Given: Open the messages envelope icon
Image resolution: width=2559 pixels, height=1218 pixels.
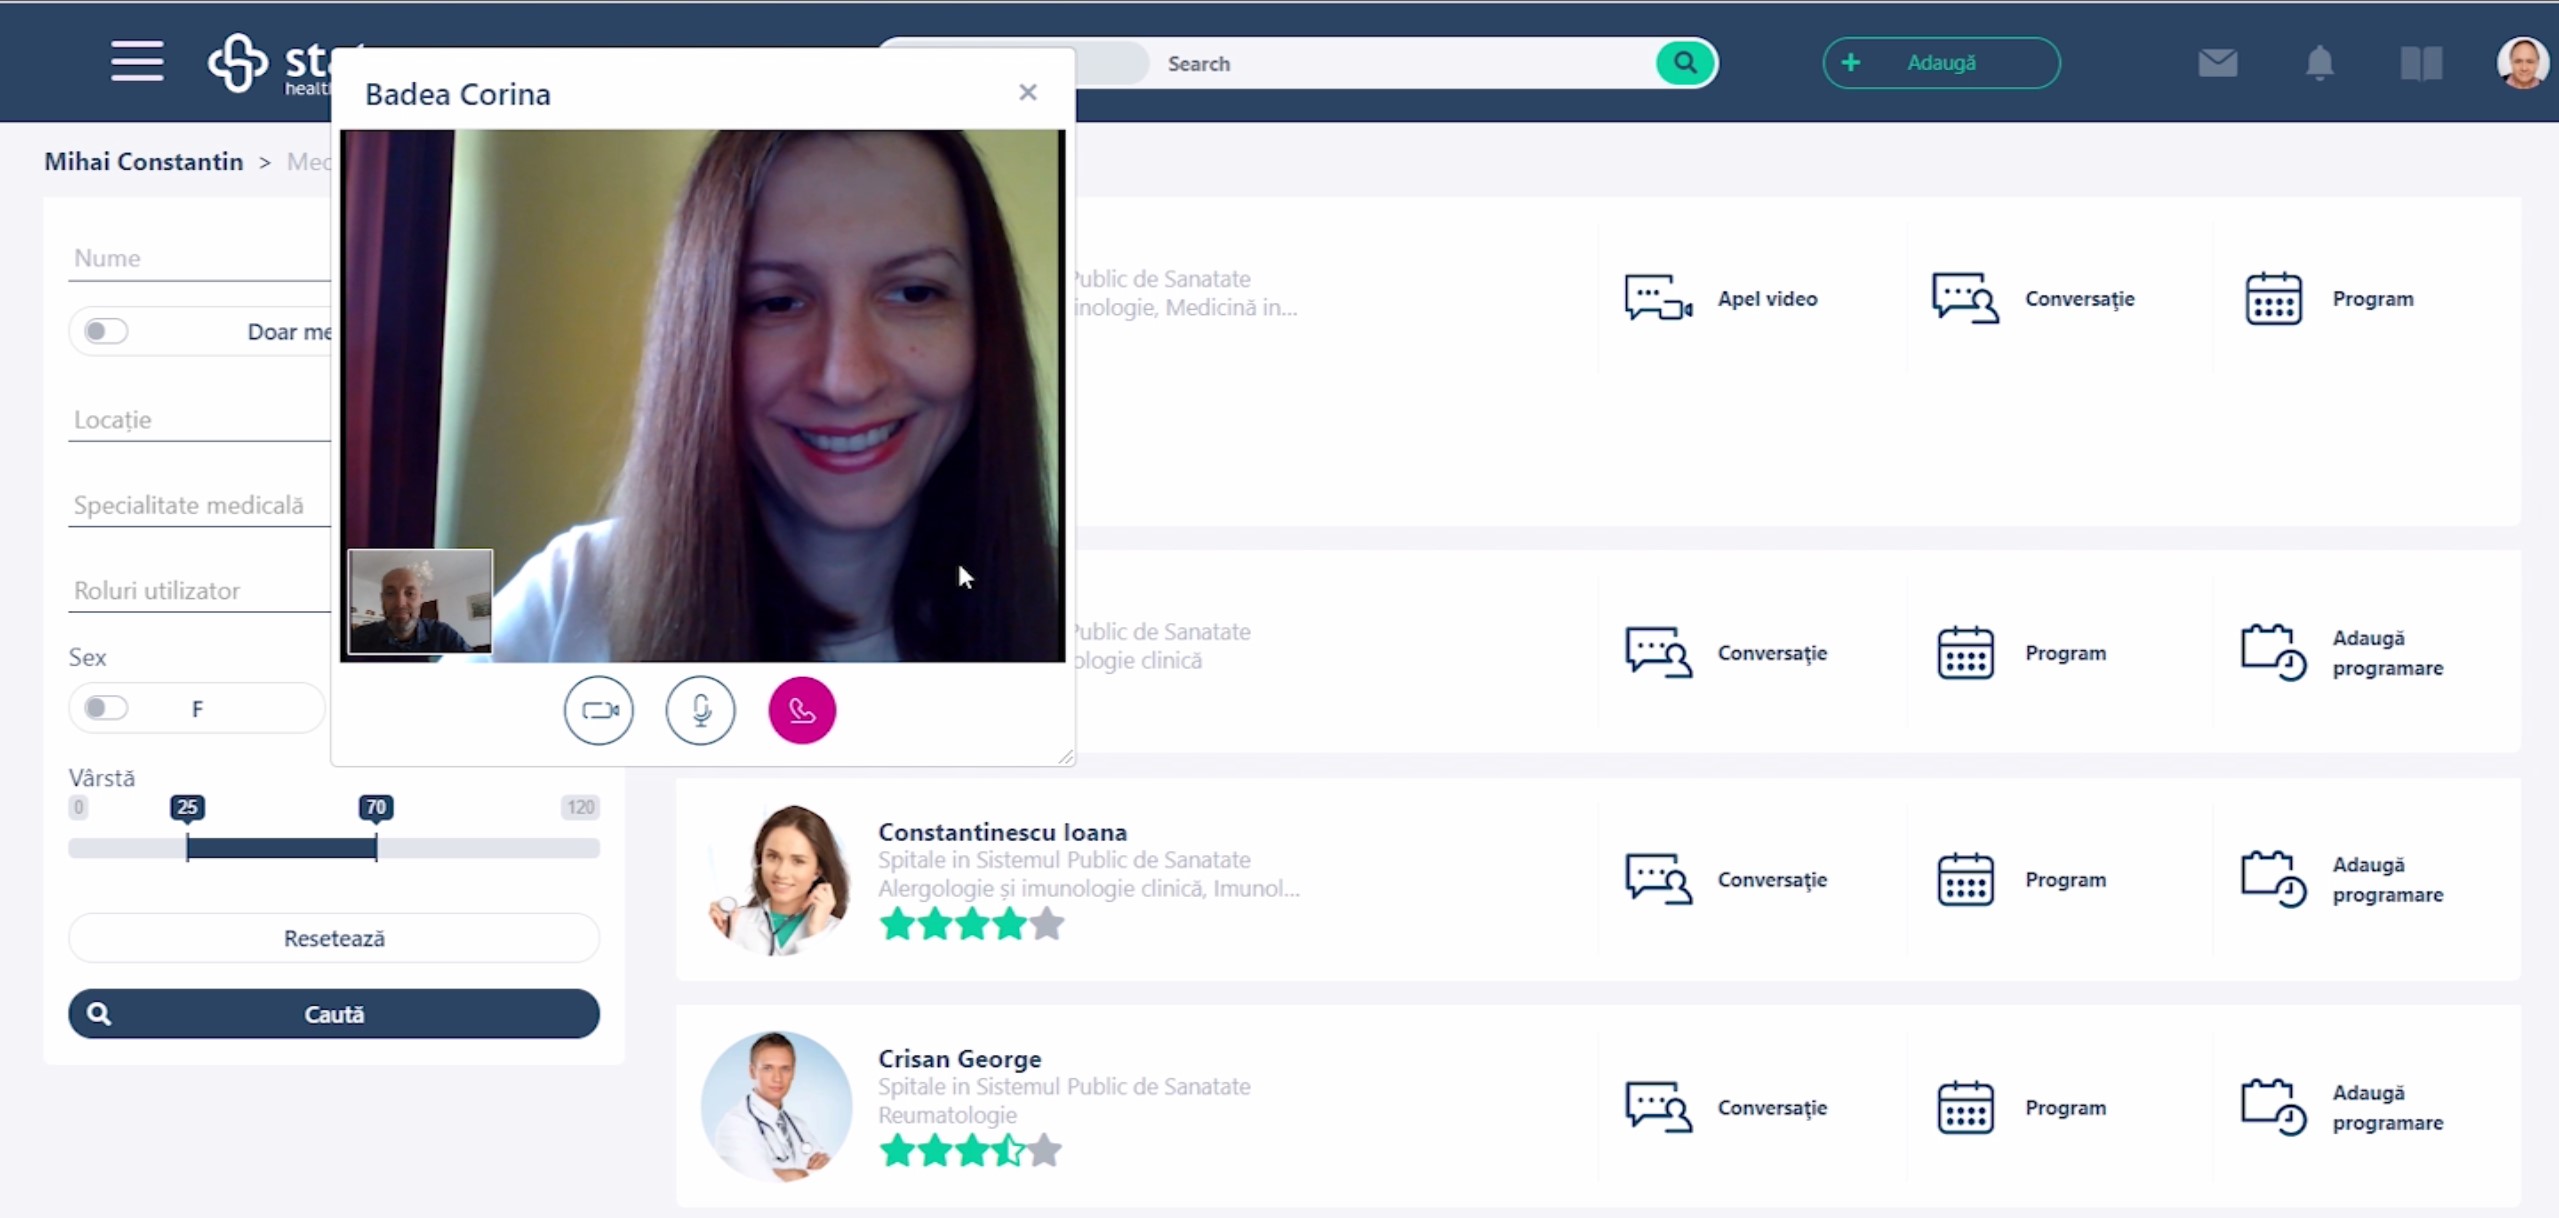Looking at the screenshot, I should pyautogui.click(x=2217, y=63).
